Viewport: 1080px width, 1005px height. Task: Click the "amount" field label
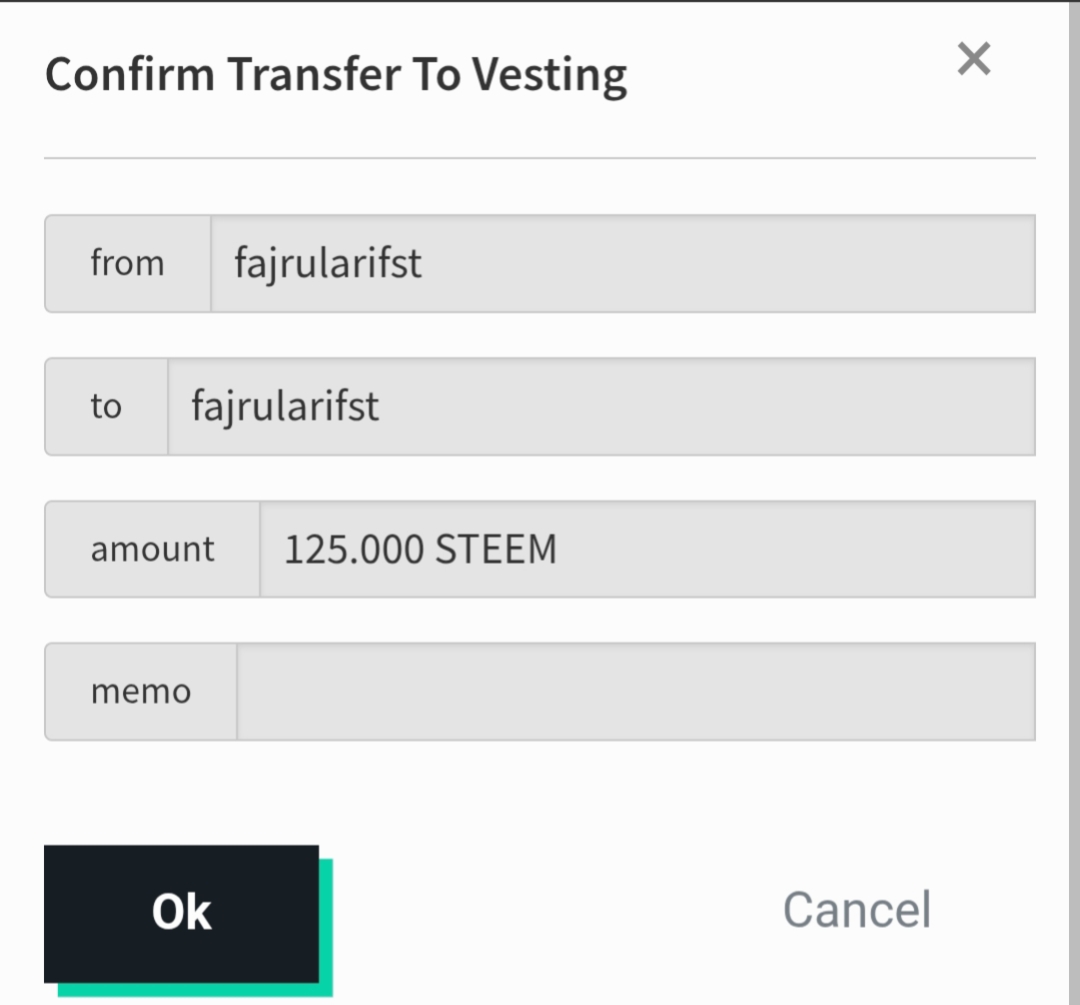click(152, 549)
